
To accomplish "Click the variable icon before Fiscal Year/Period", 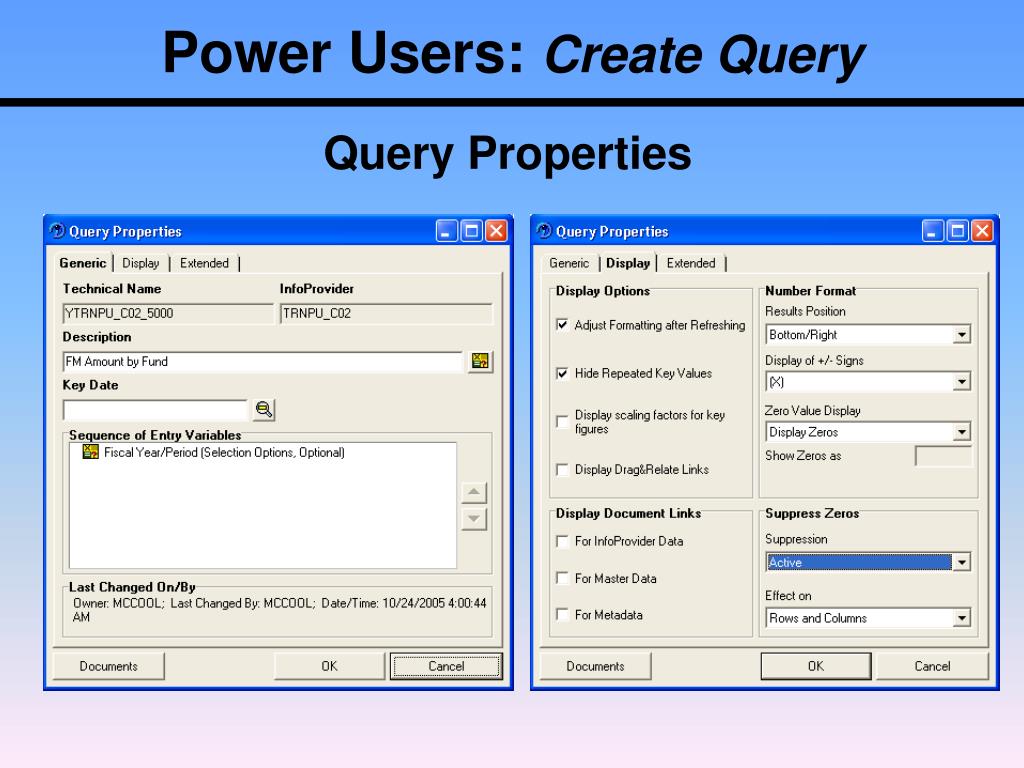I will [90, 451].
